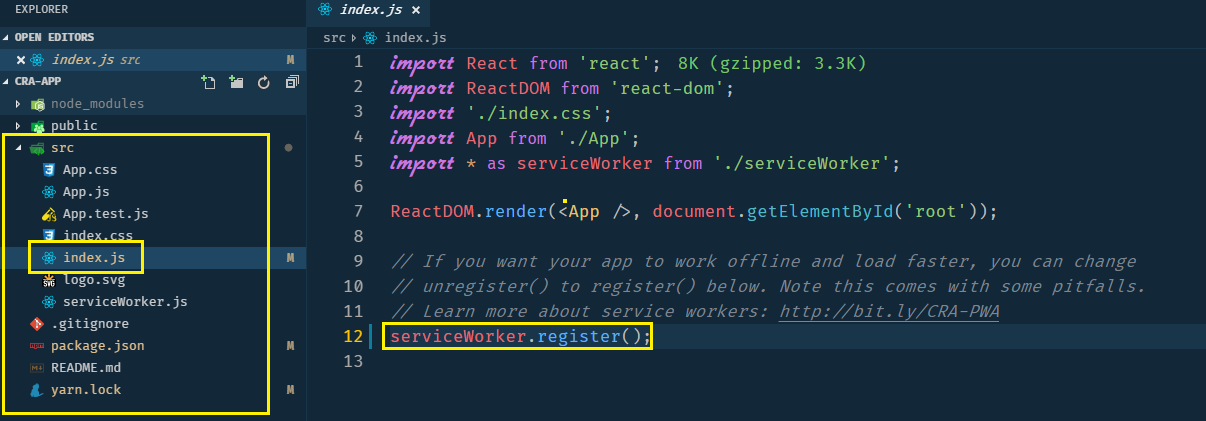1206x421 pixels.
Task: Click the src breadcrumb segment
Action: tap(334, 38)
